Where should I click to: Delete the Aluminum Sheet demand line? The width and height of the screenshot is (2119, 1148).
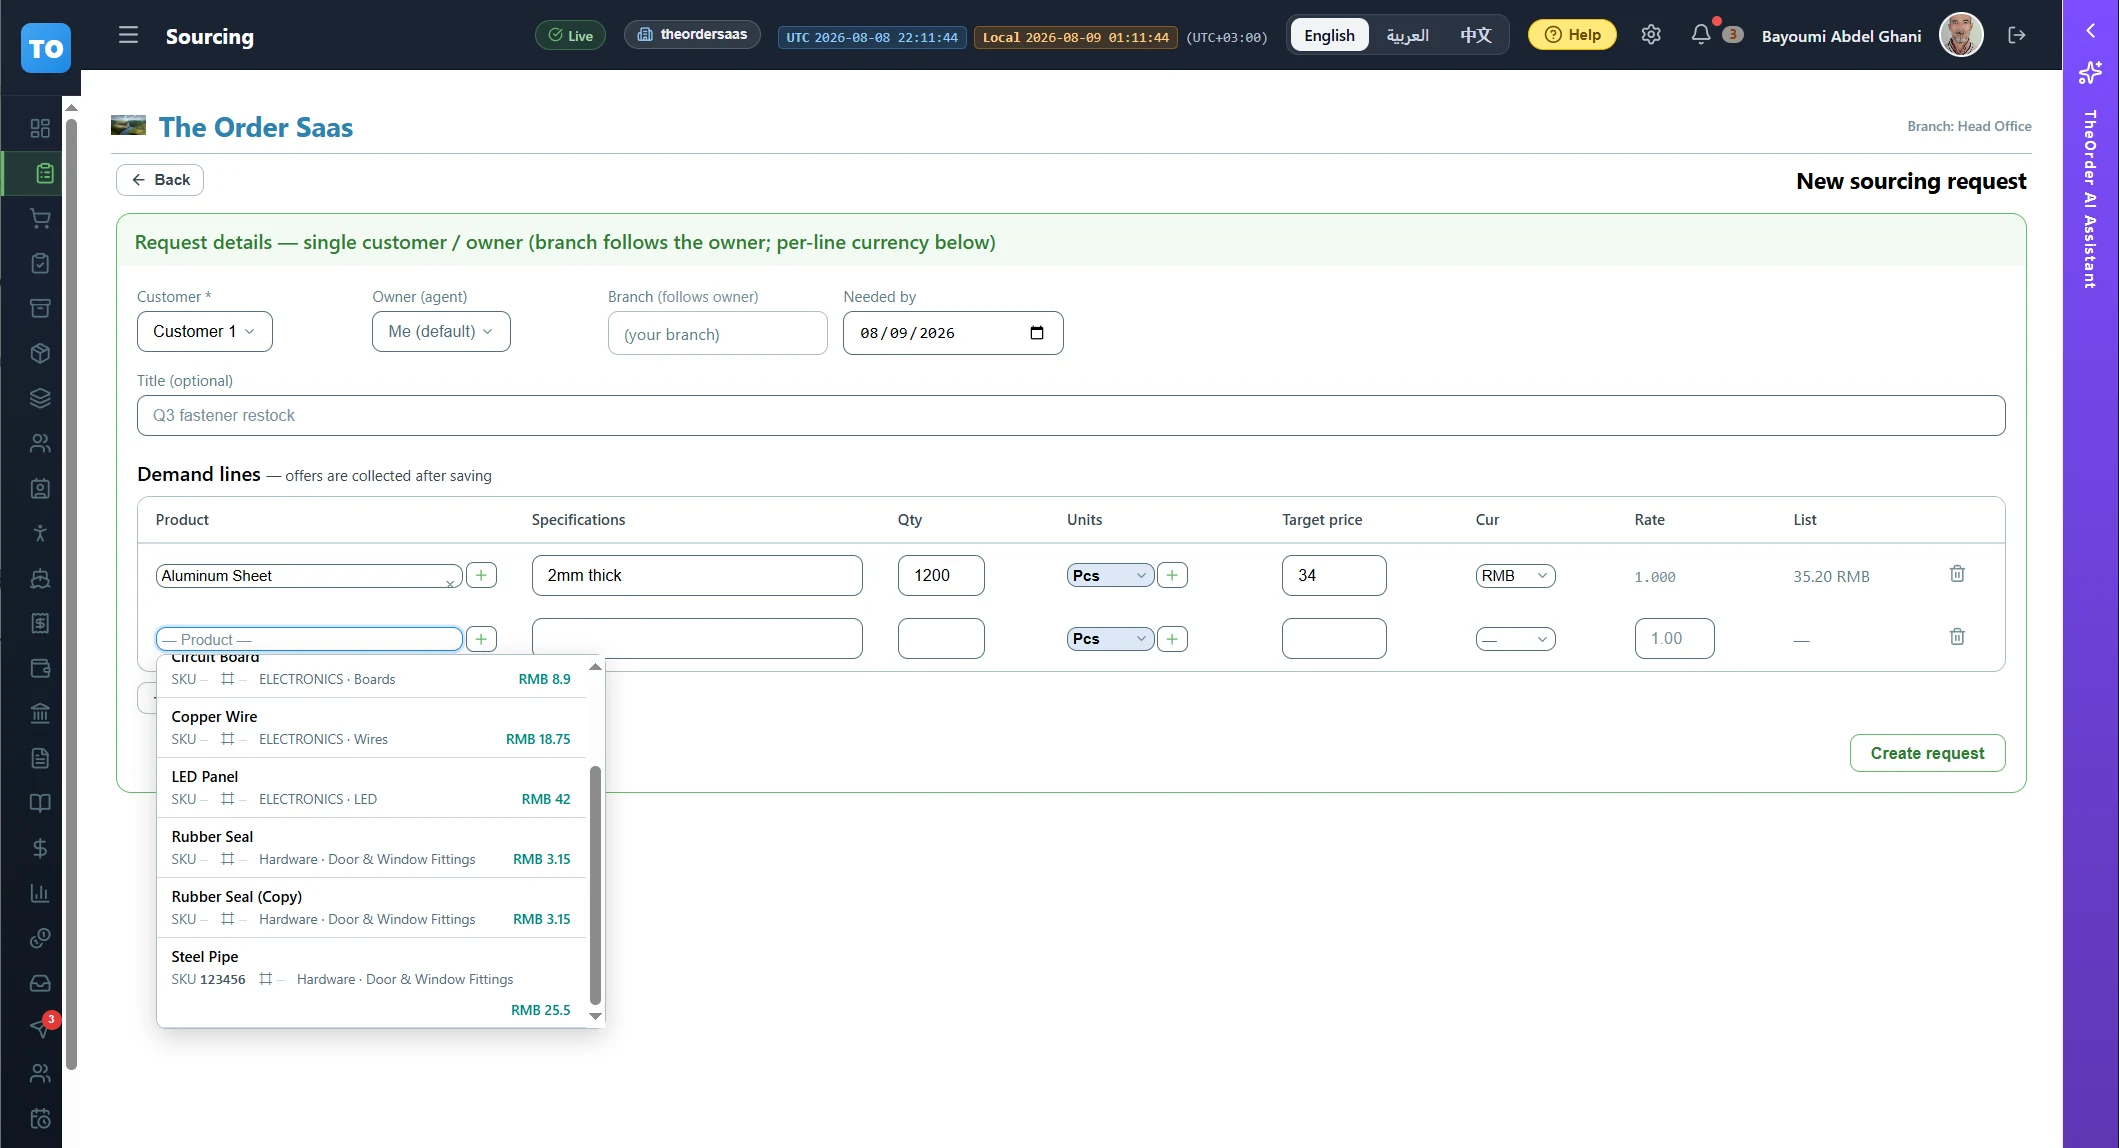[1957, 574]
